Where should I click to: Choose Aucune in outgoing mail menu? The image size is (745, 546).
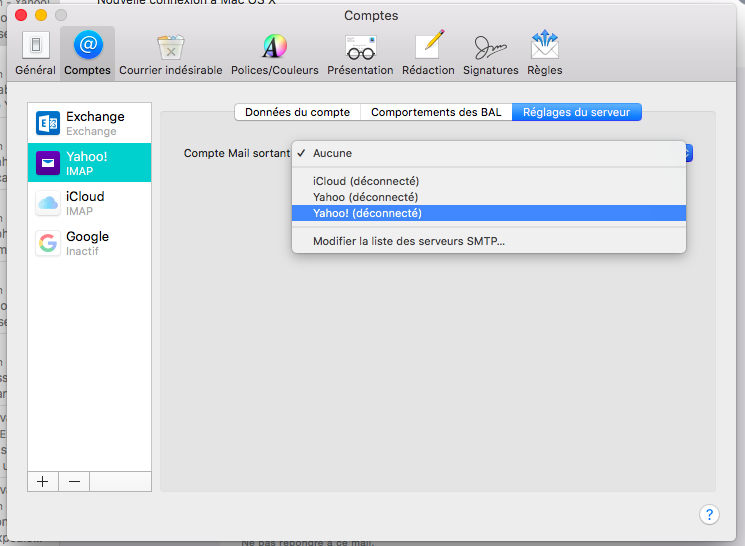(x=489, y=153)
